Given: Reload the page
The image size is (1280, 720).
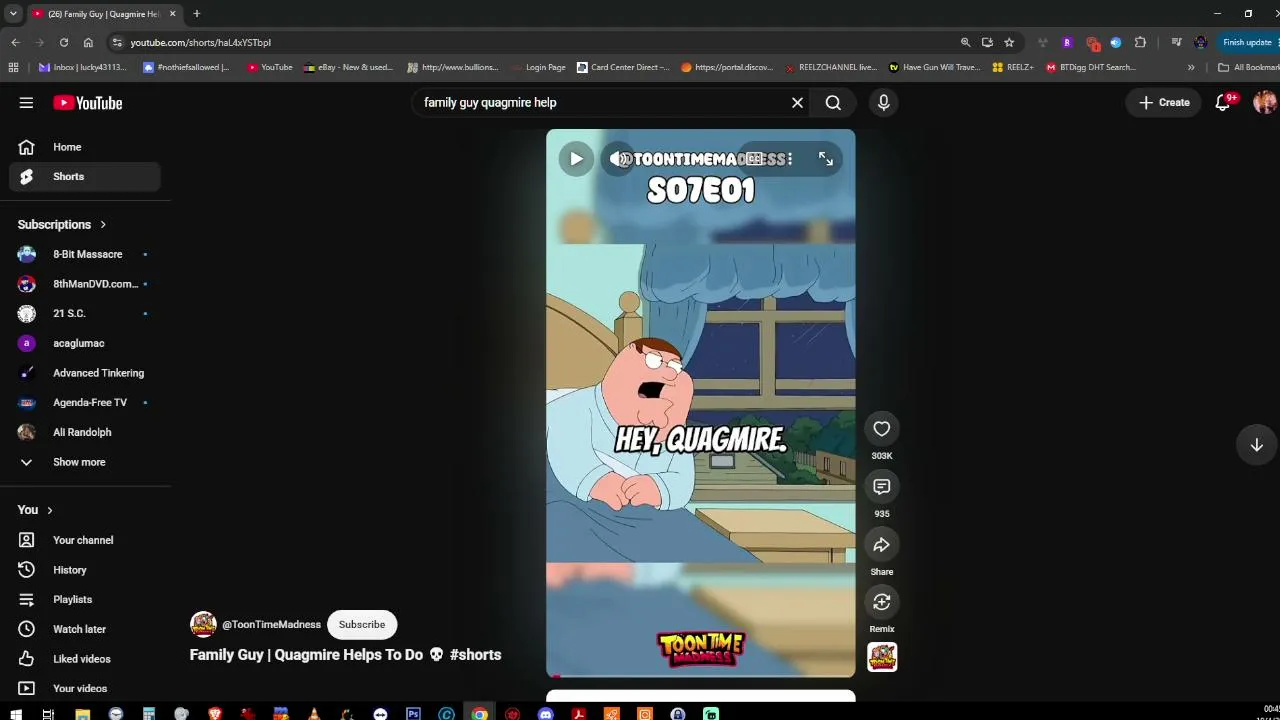Looking at the screenshot, I should coord(63,43).
